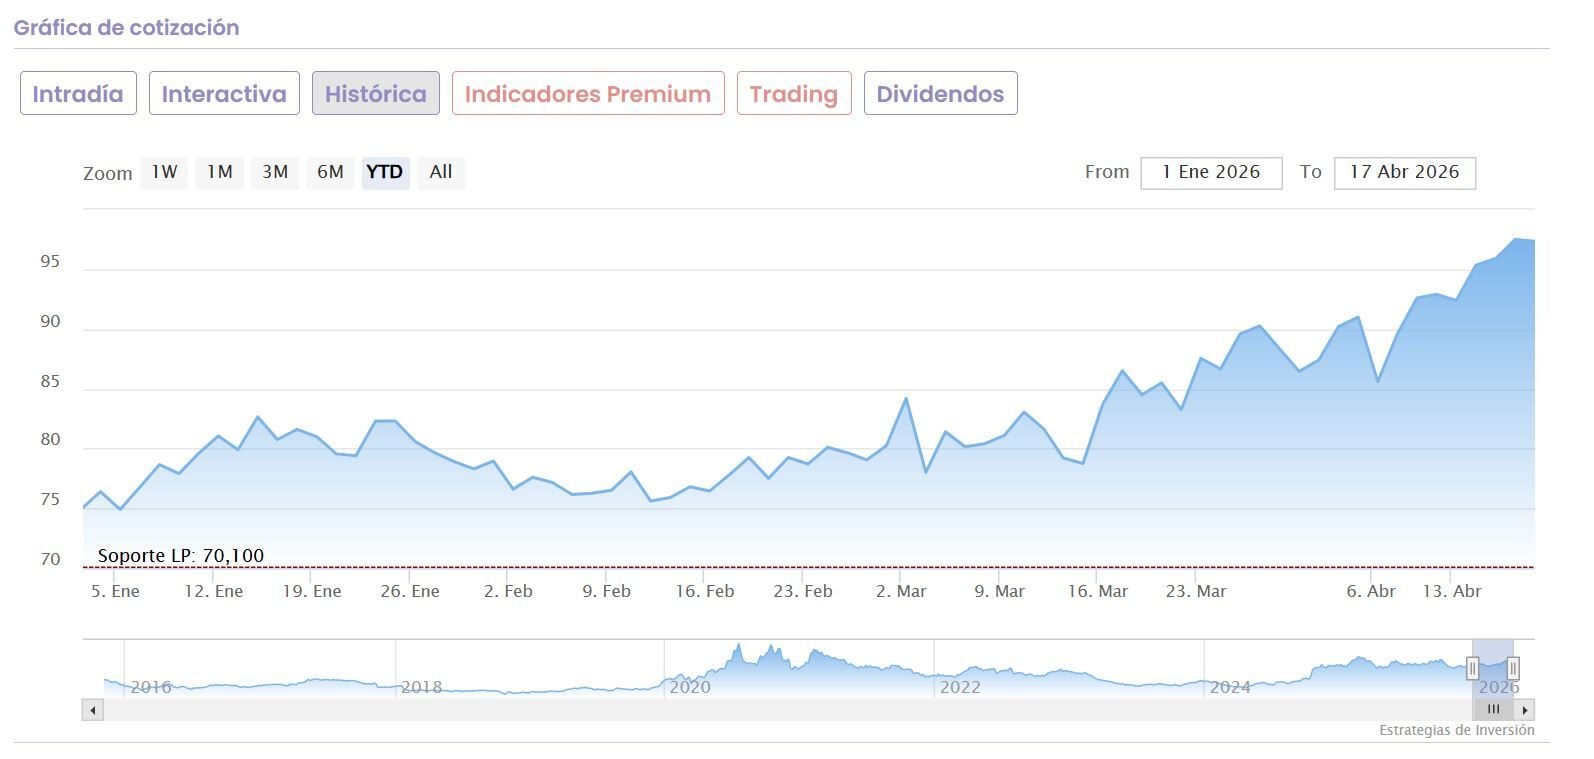Go to the Trading tab
This screenshot has height=759, width=1594.
[794, 94]
